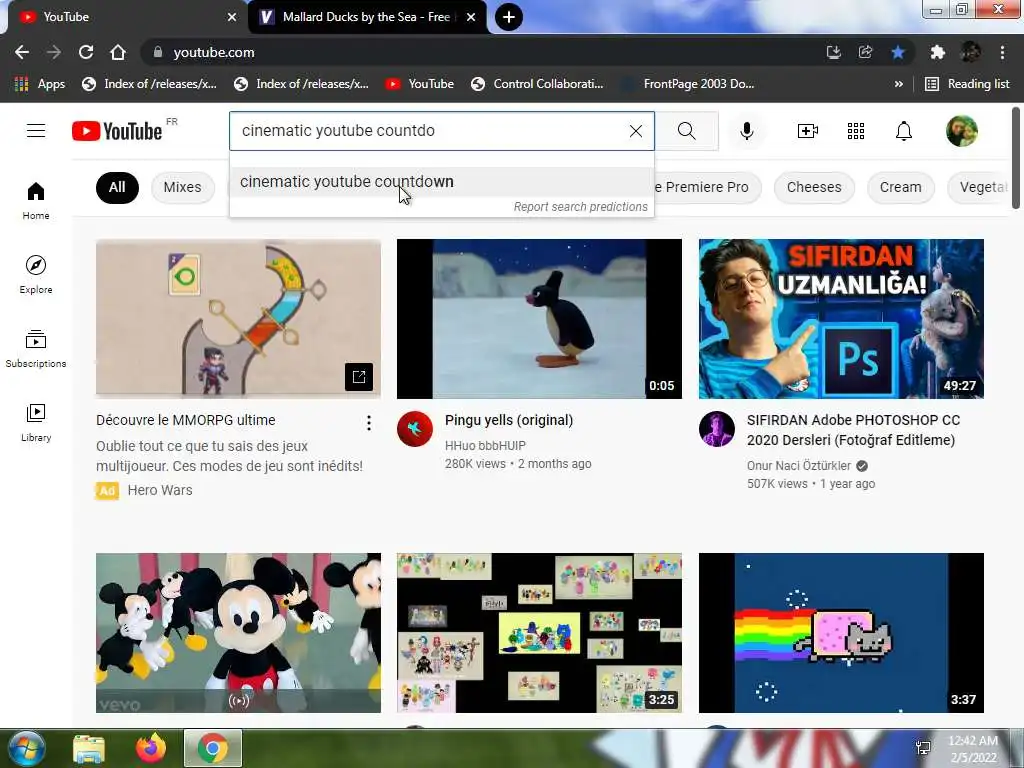1024x768 pixels.
Task: Select the Premiere Pro filter chip
Action: pos(707,187)
